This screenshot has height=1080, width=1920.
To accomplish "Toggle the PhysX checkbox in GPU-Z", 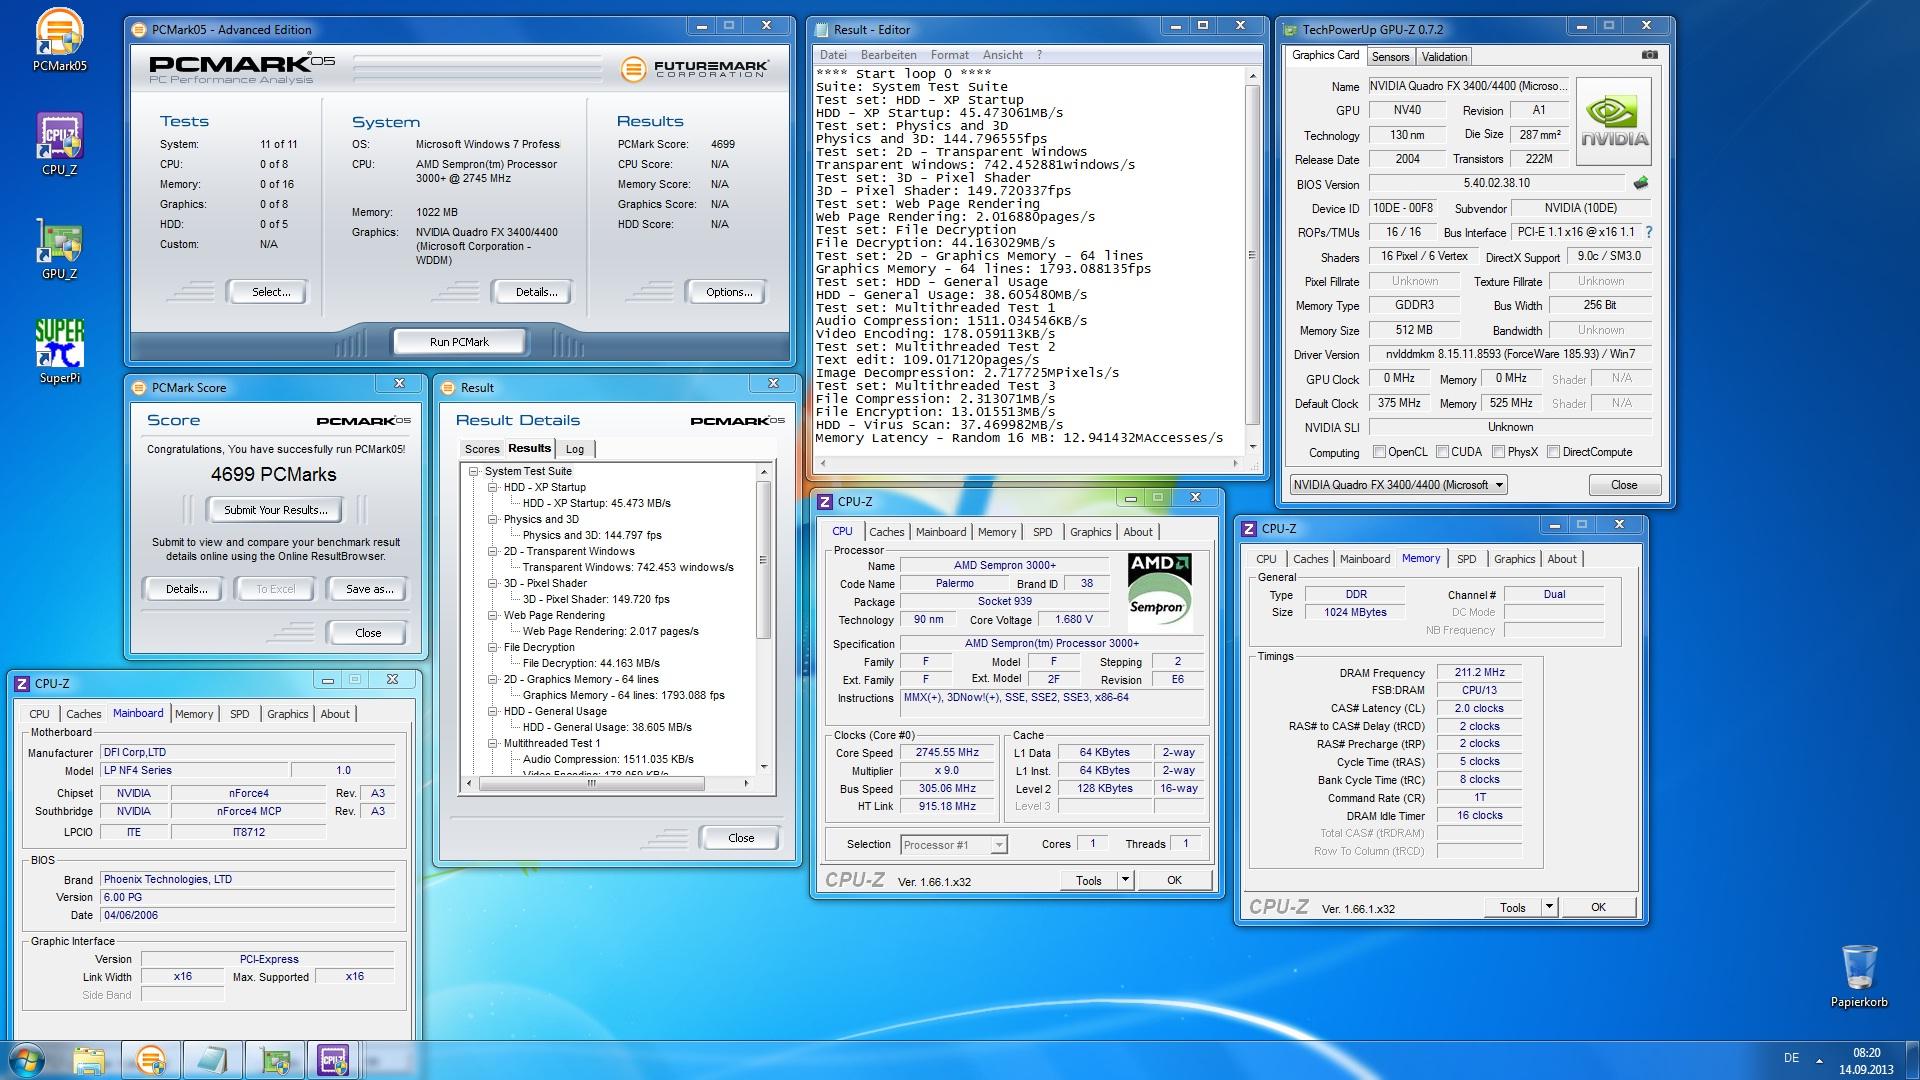I will (x=1498, y=452).
